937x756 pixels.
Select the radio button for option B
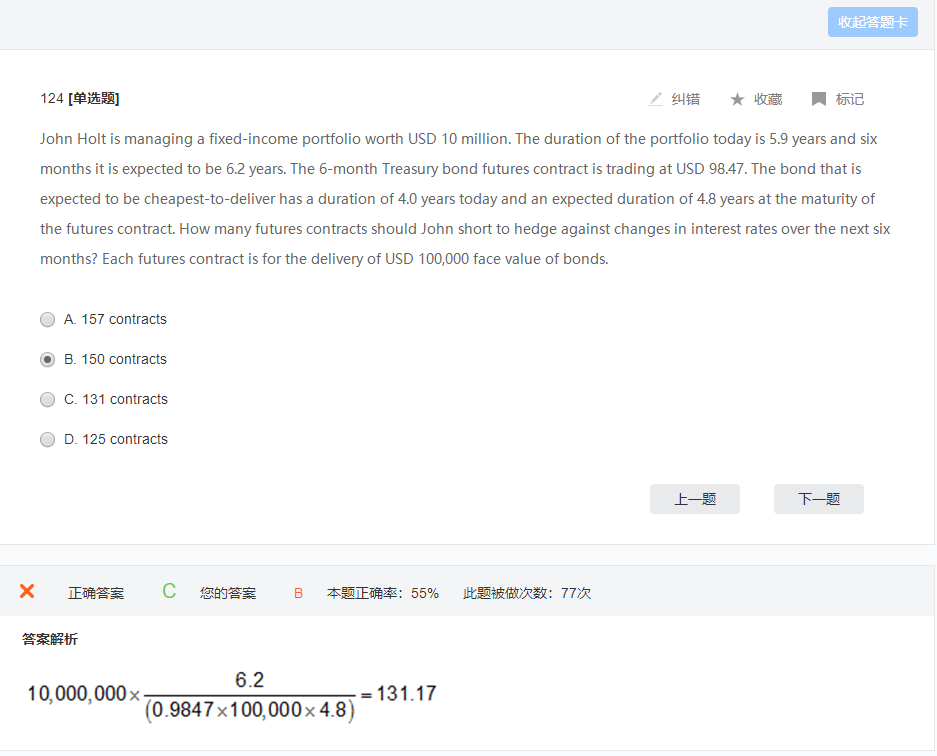pyautogui.click(x=47, y=360)
